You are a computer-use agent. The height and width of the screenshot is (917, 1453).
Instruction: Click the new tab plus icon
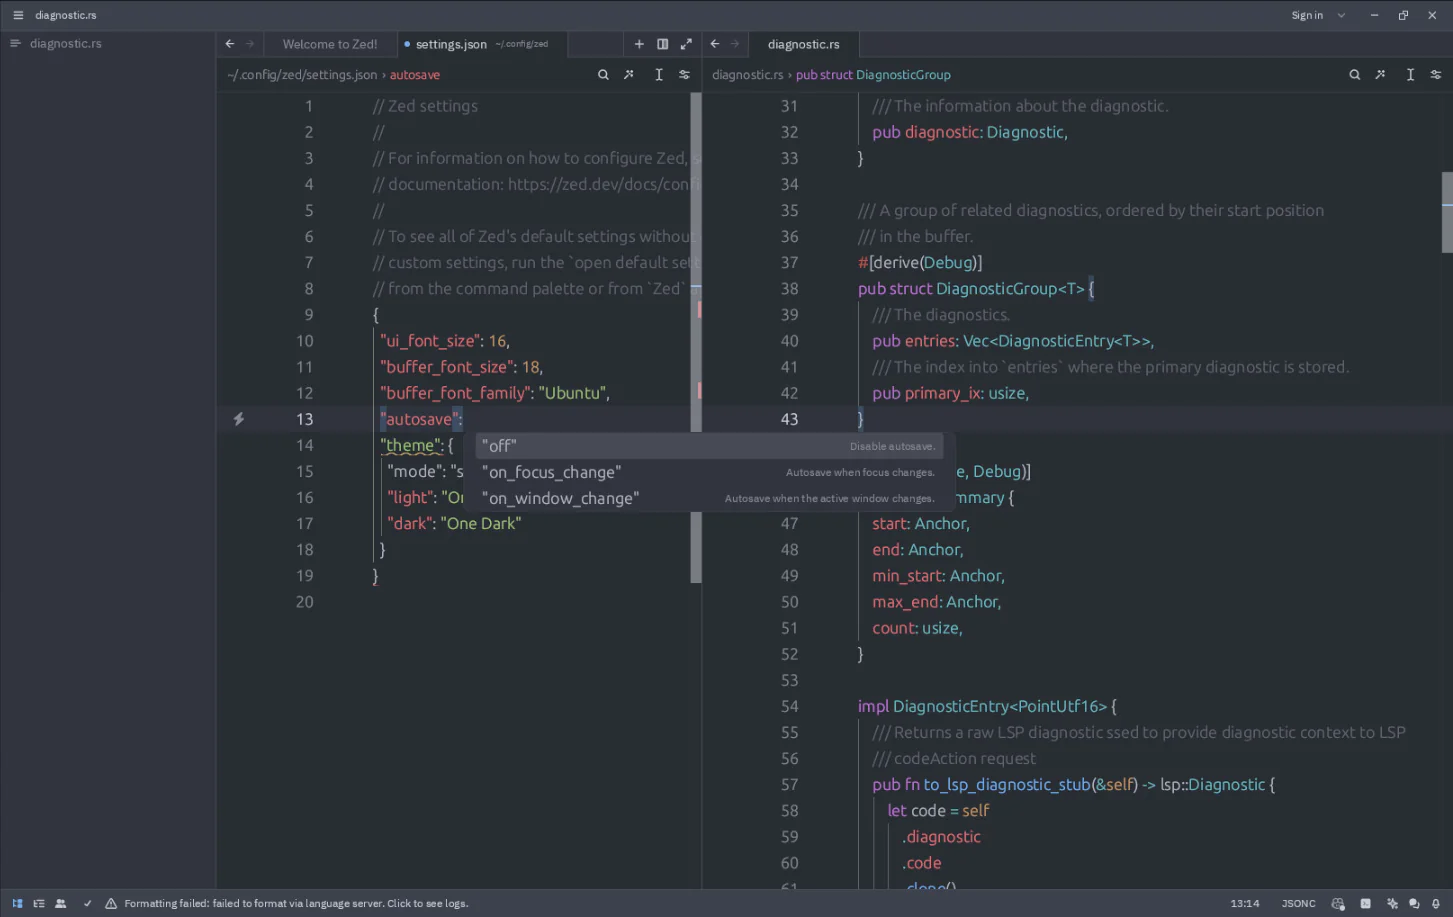point(639,44)
